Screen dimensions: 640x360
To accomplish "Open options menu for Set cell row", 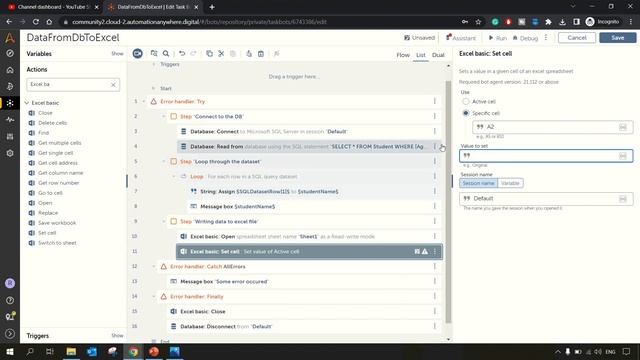I will click(x=435, y=251).
